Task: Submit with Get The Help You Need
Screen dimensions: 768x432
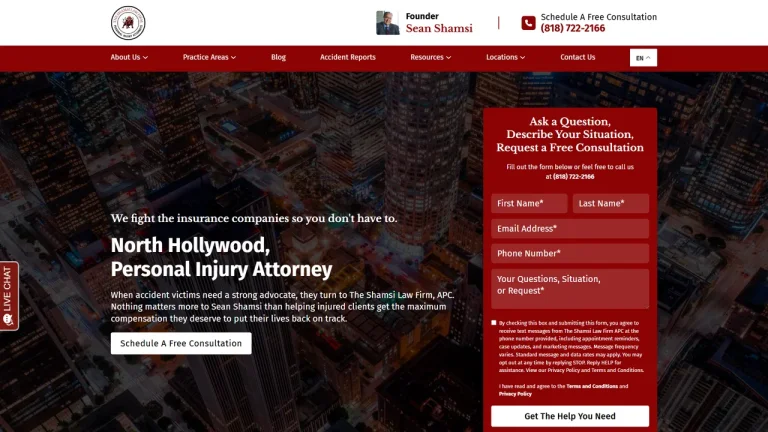Action: pos(570,416)
